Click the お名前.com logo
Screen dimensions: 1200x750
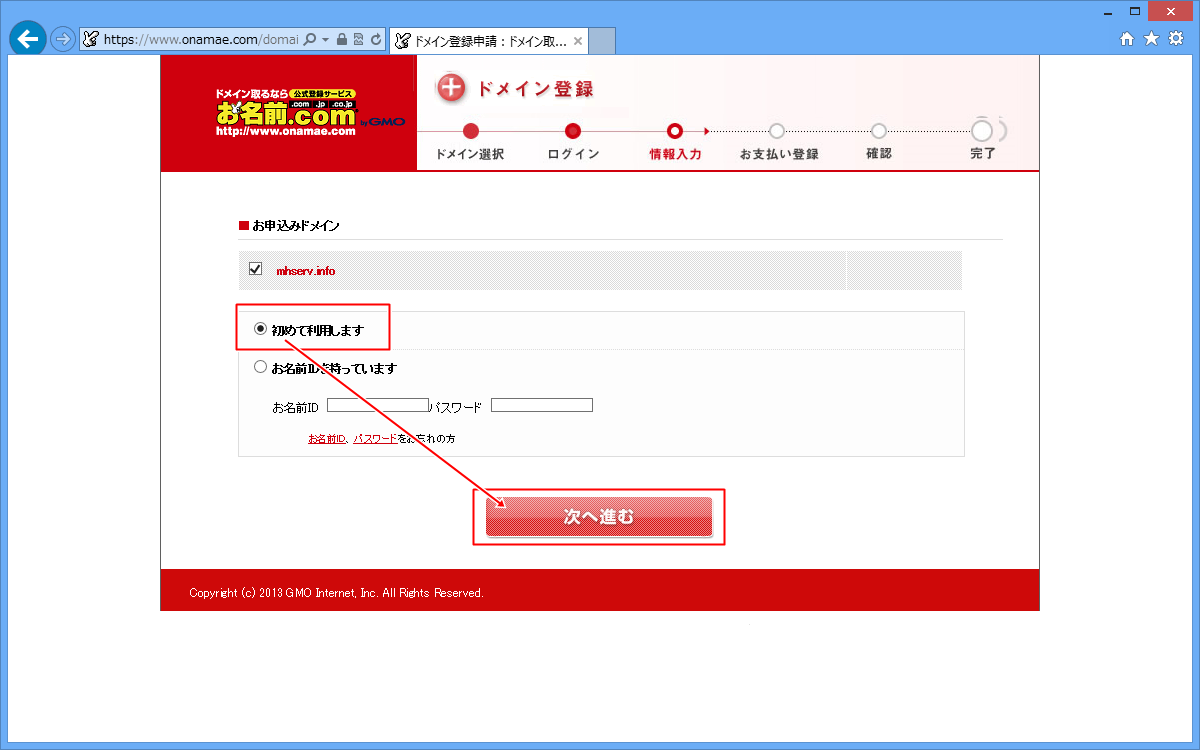287,112
